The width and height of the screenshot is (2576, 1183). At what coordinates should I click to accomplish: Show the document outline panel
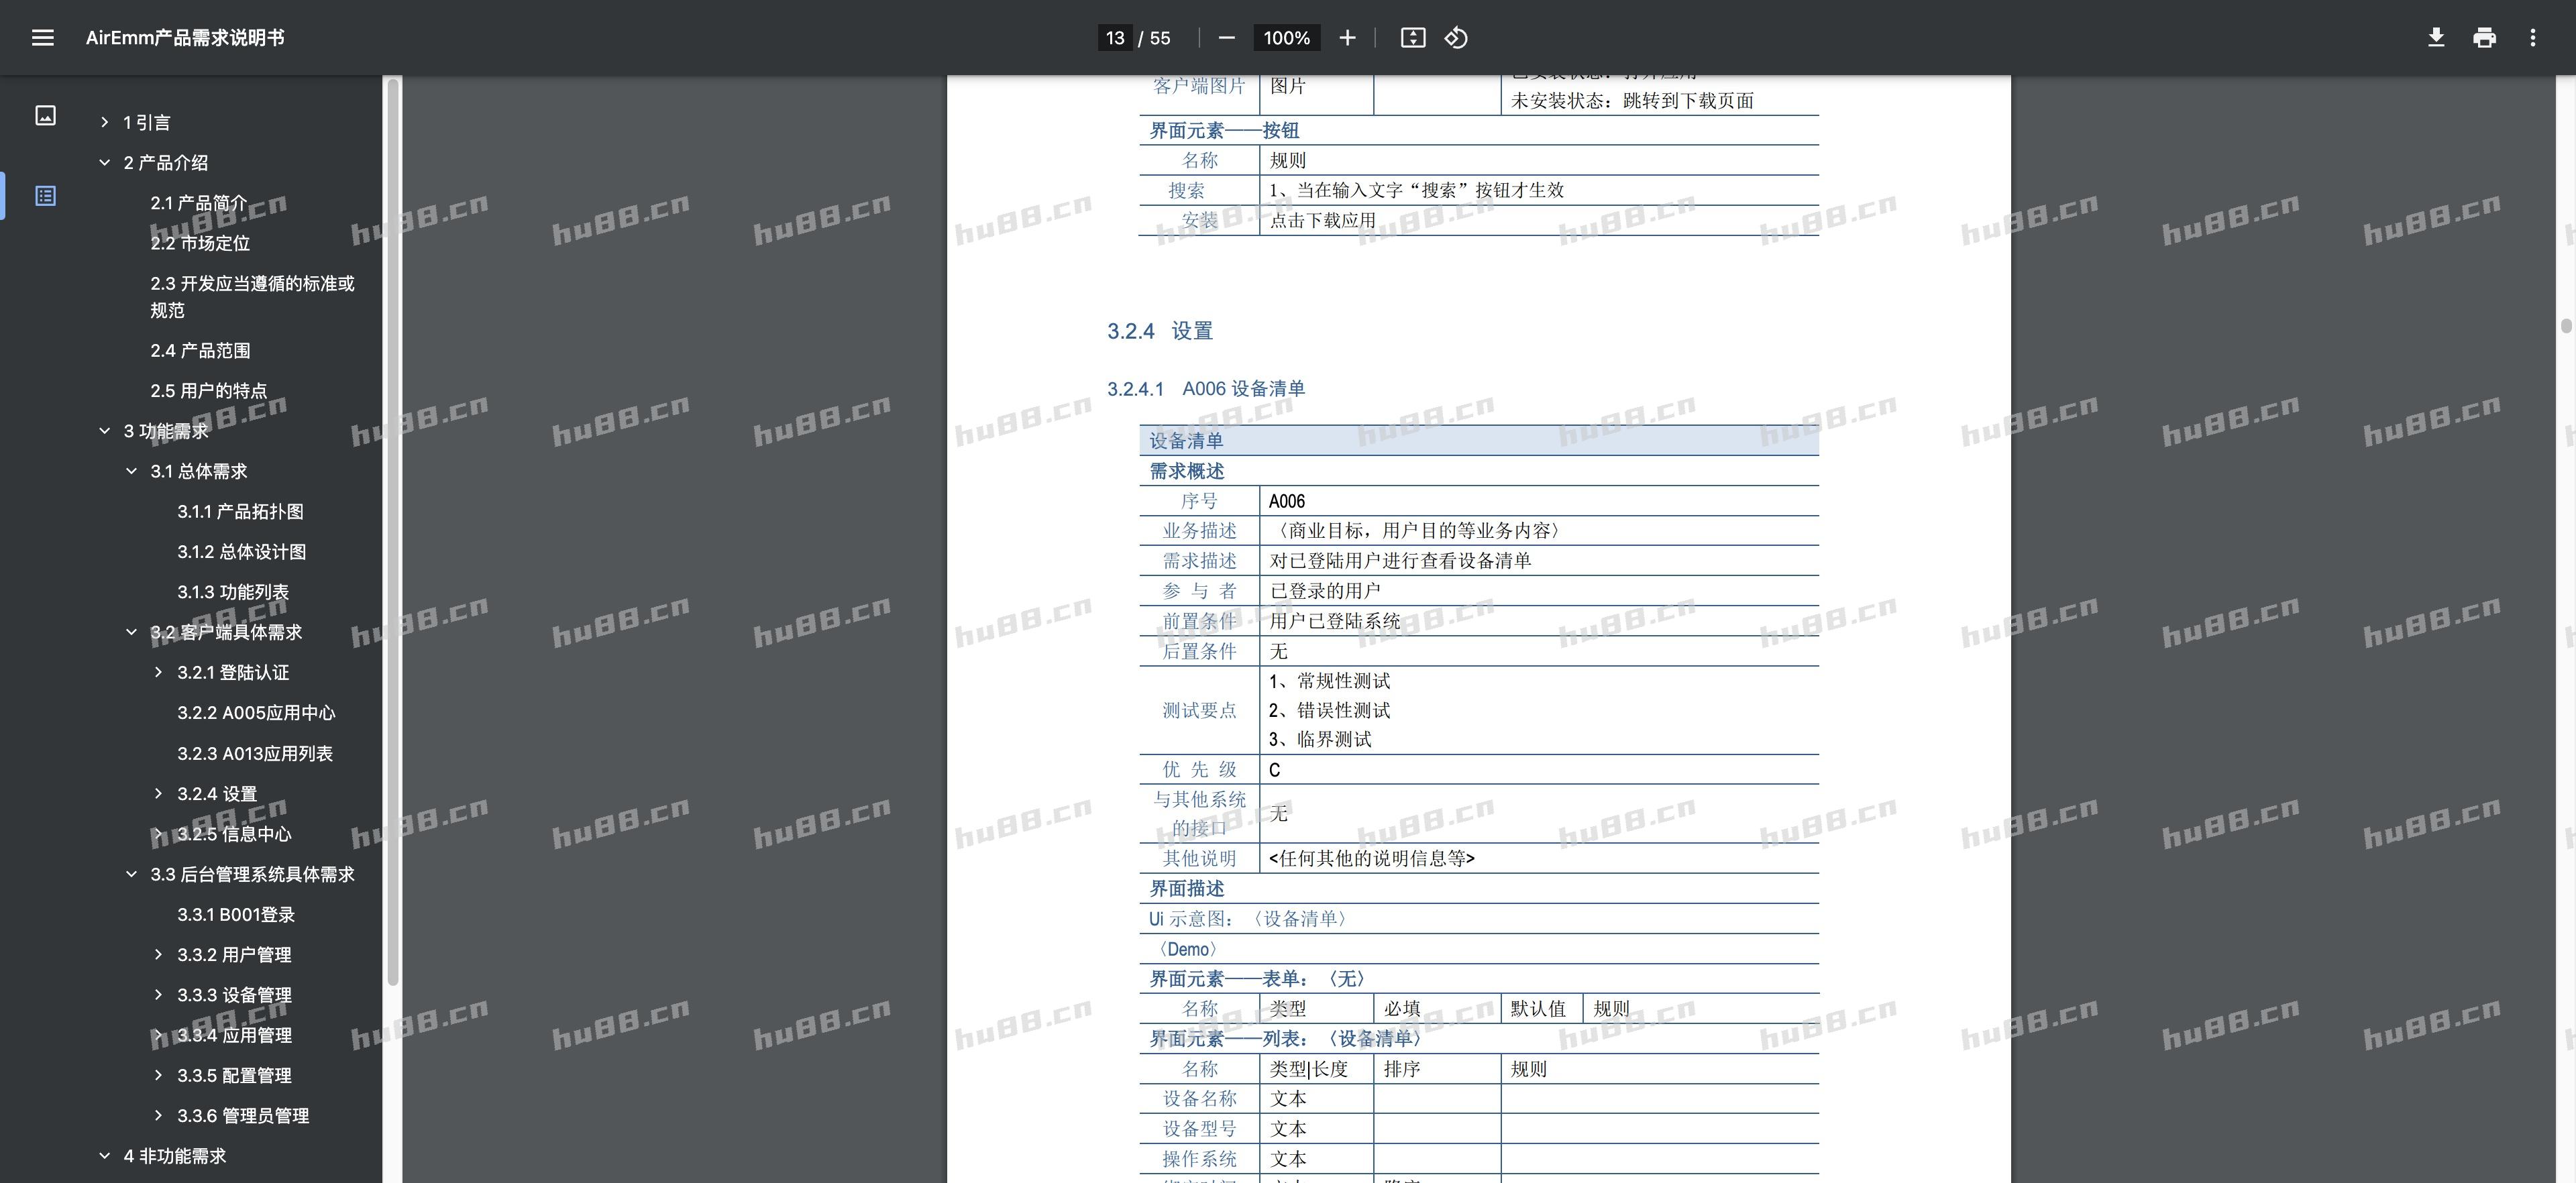coord(46,196)
